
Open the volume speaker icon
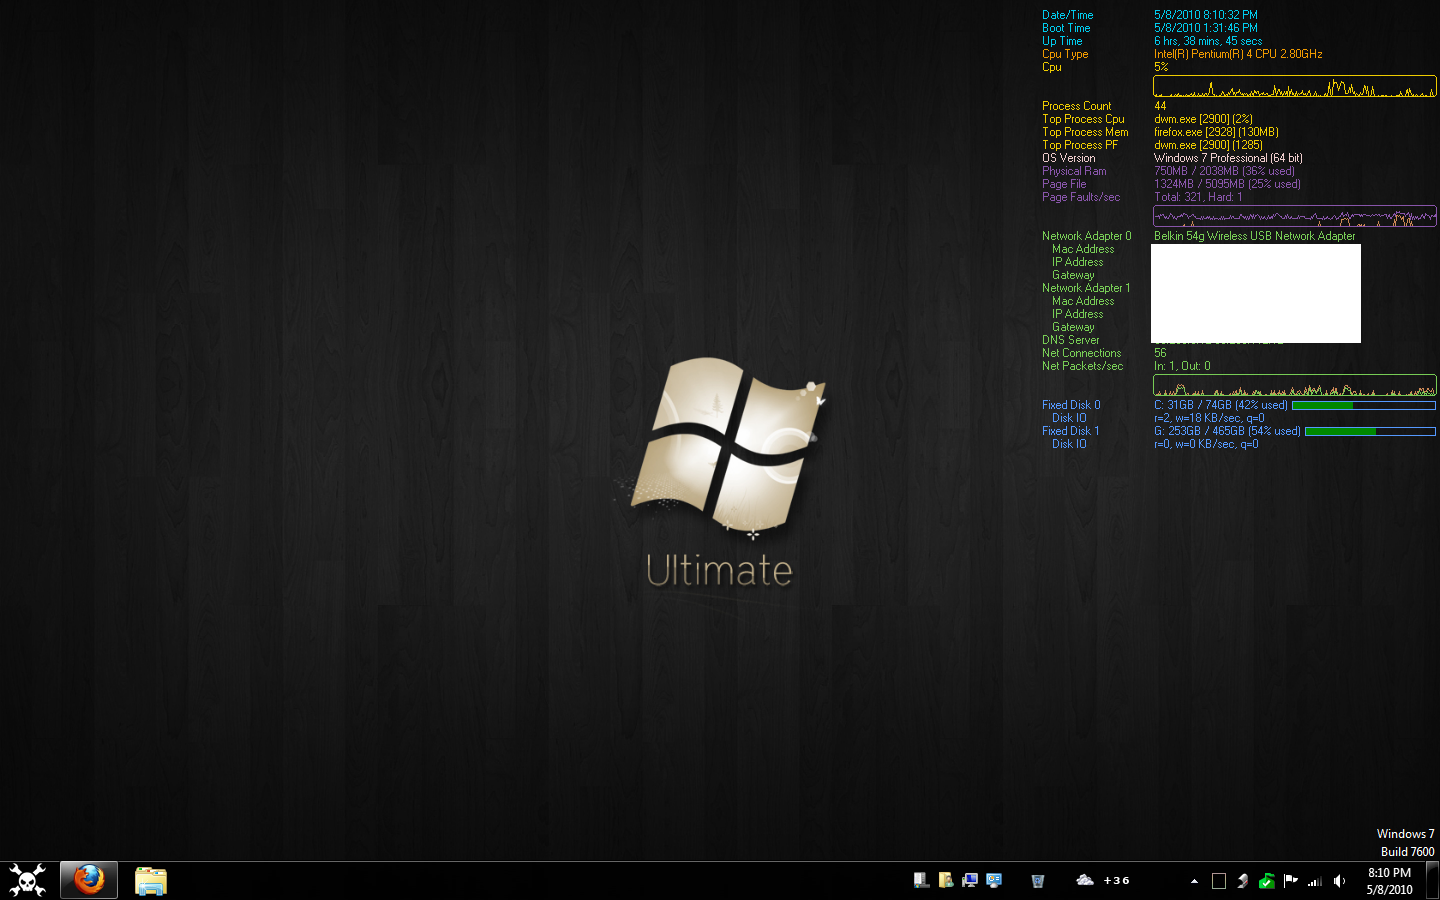(1339, 881)
